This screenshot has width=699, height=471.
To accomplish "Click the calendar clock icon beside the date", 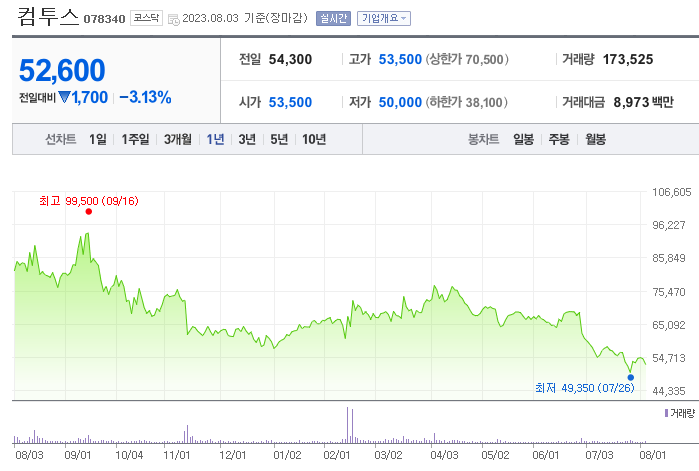I will point(173,19).
